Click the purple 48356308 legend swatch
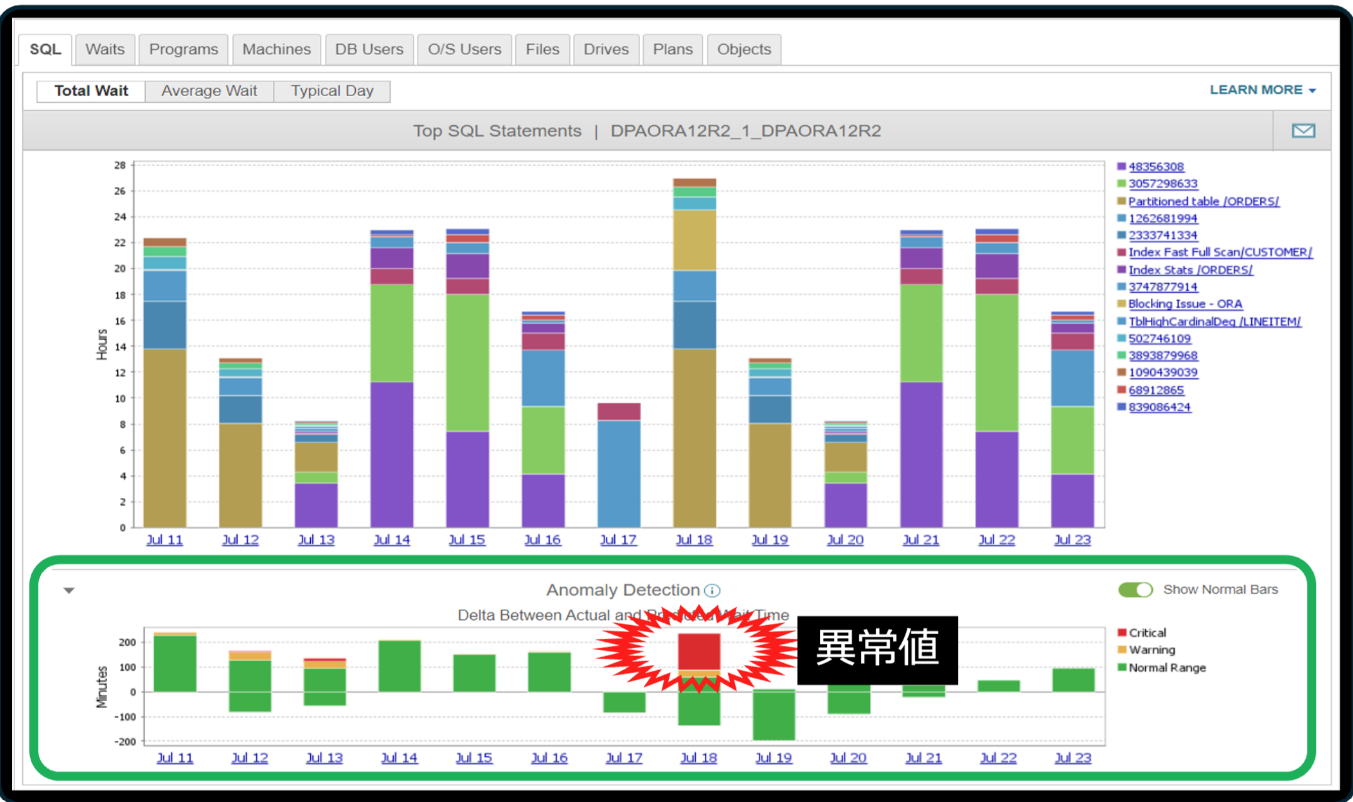The width and height of the screenshot is (1353, 802). pos(1122,167)
